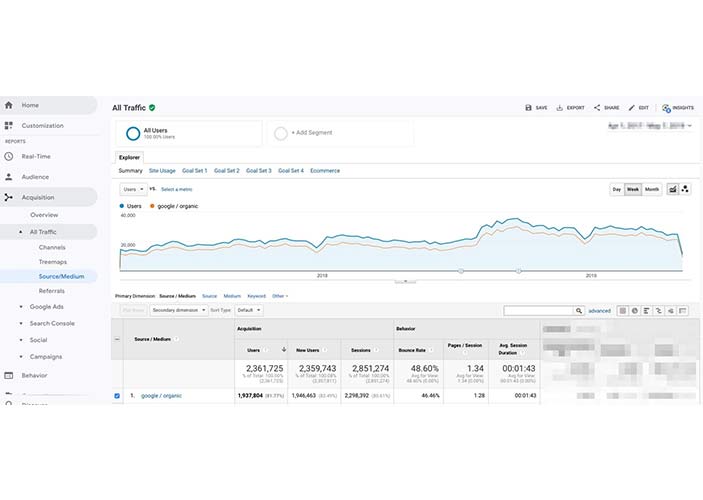Image resolution: width=703 pixels, height=500 pixels.
Task: Click the Save floppy-disk icon
Action: click(528, 108)
